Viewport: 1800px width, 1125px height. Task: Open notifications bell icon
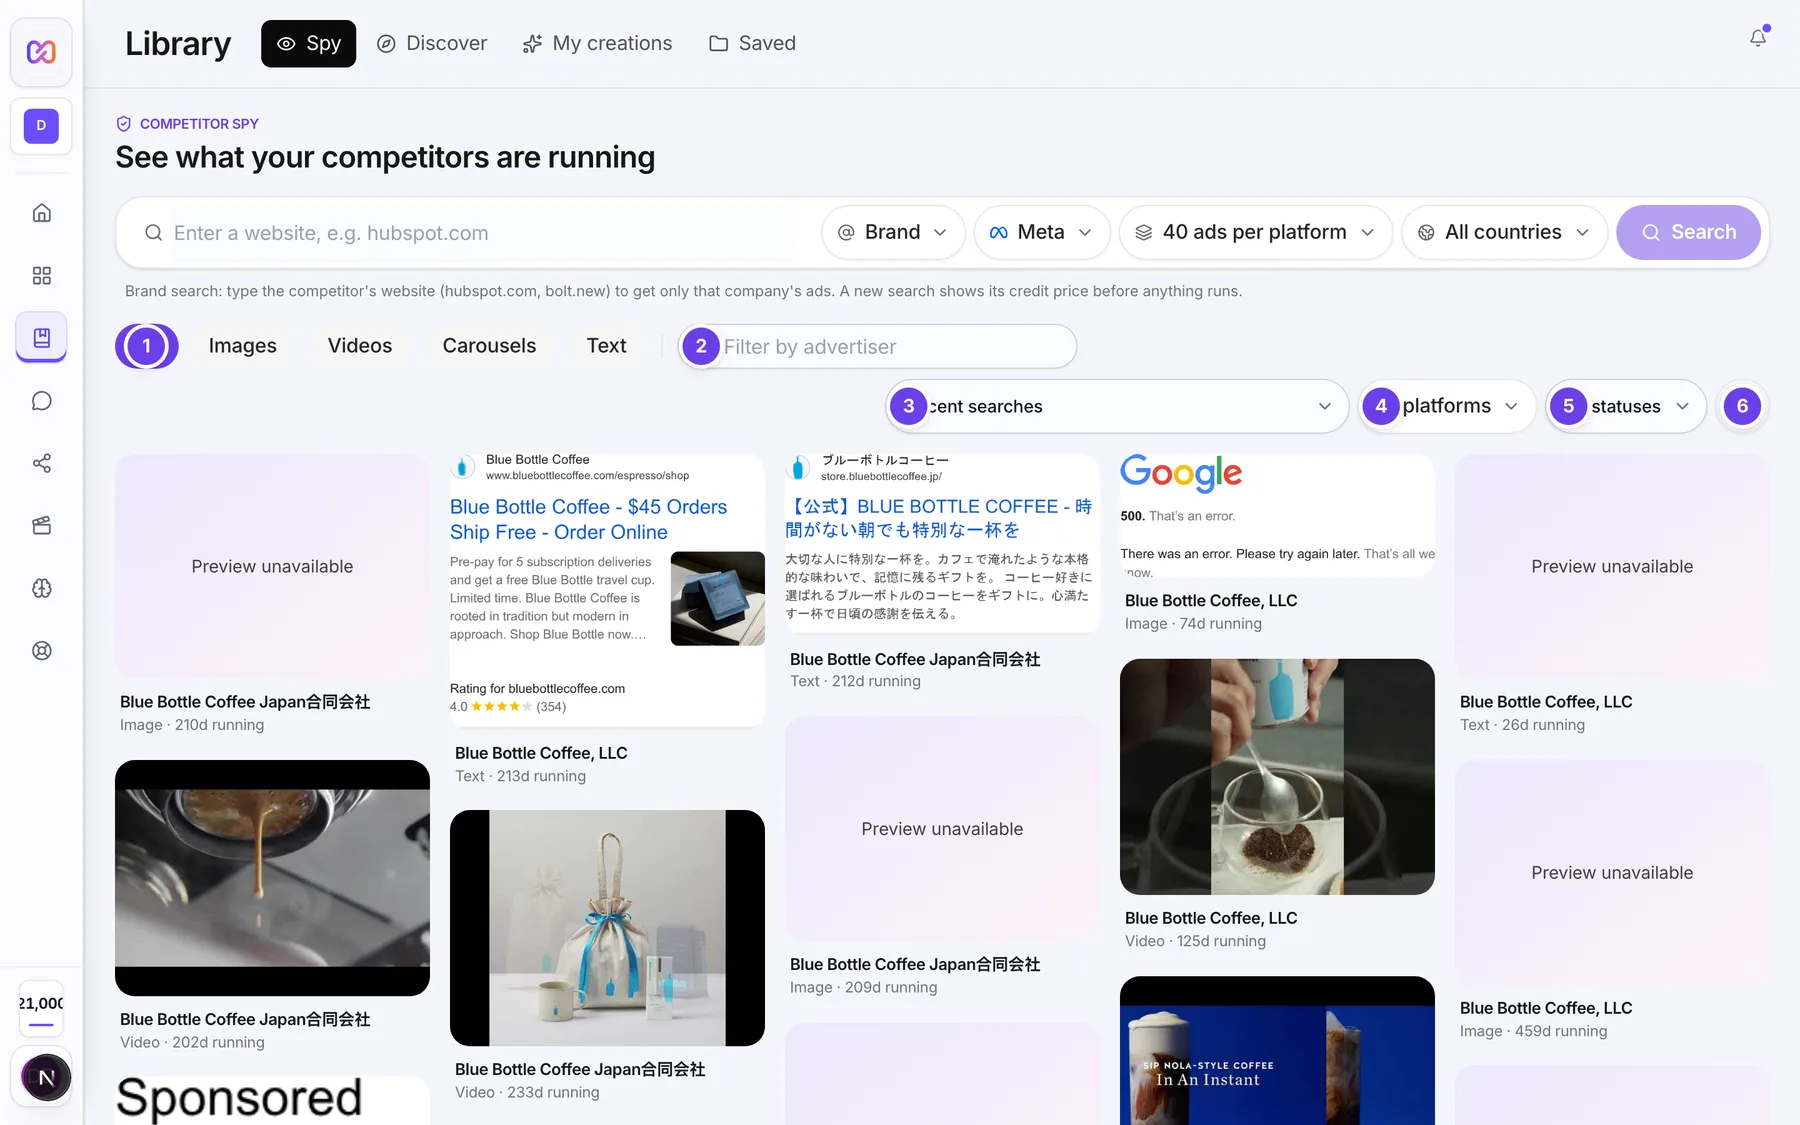pos(1757,38)
